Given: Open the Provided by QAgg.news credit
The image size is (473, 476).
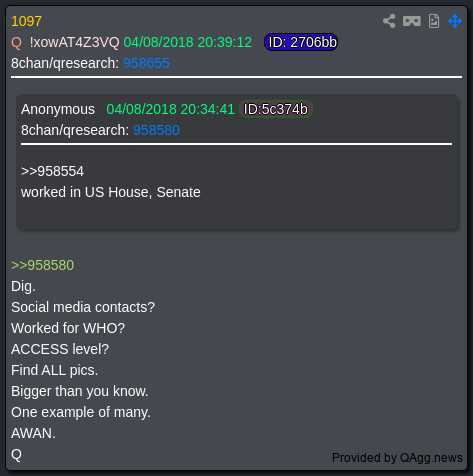Looking at the screenshot, I should coord(397,458).
